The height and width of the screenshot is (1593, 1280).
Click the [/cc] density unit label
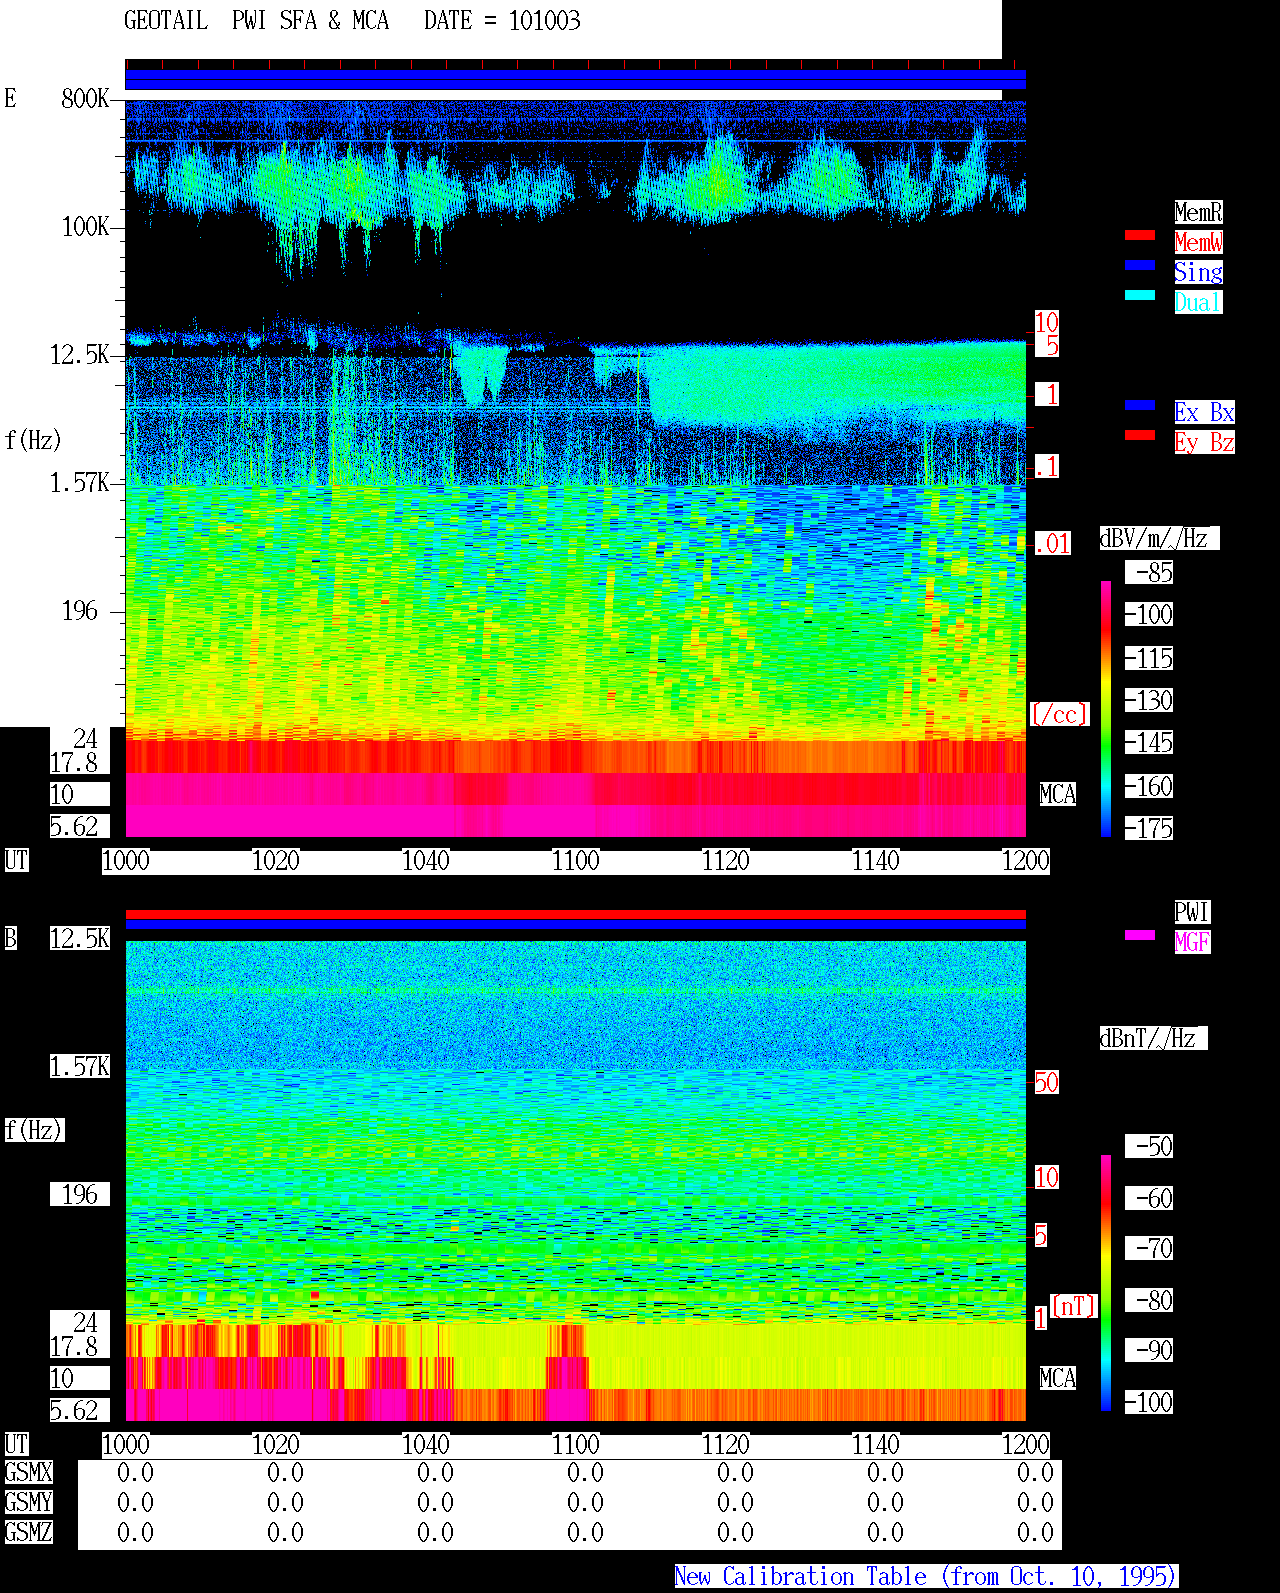pos(1059,714)
